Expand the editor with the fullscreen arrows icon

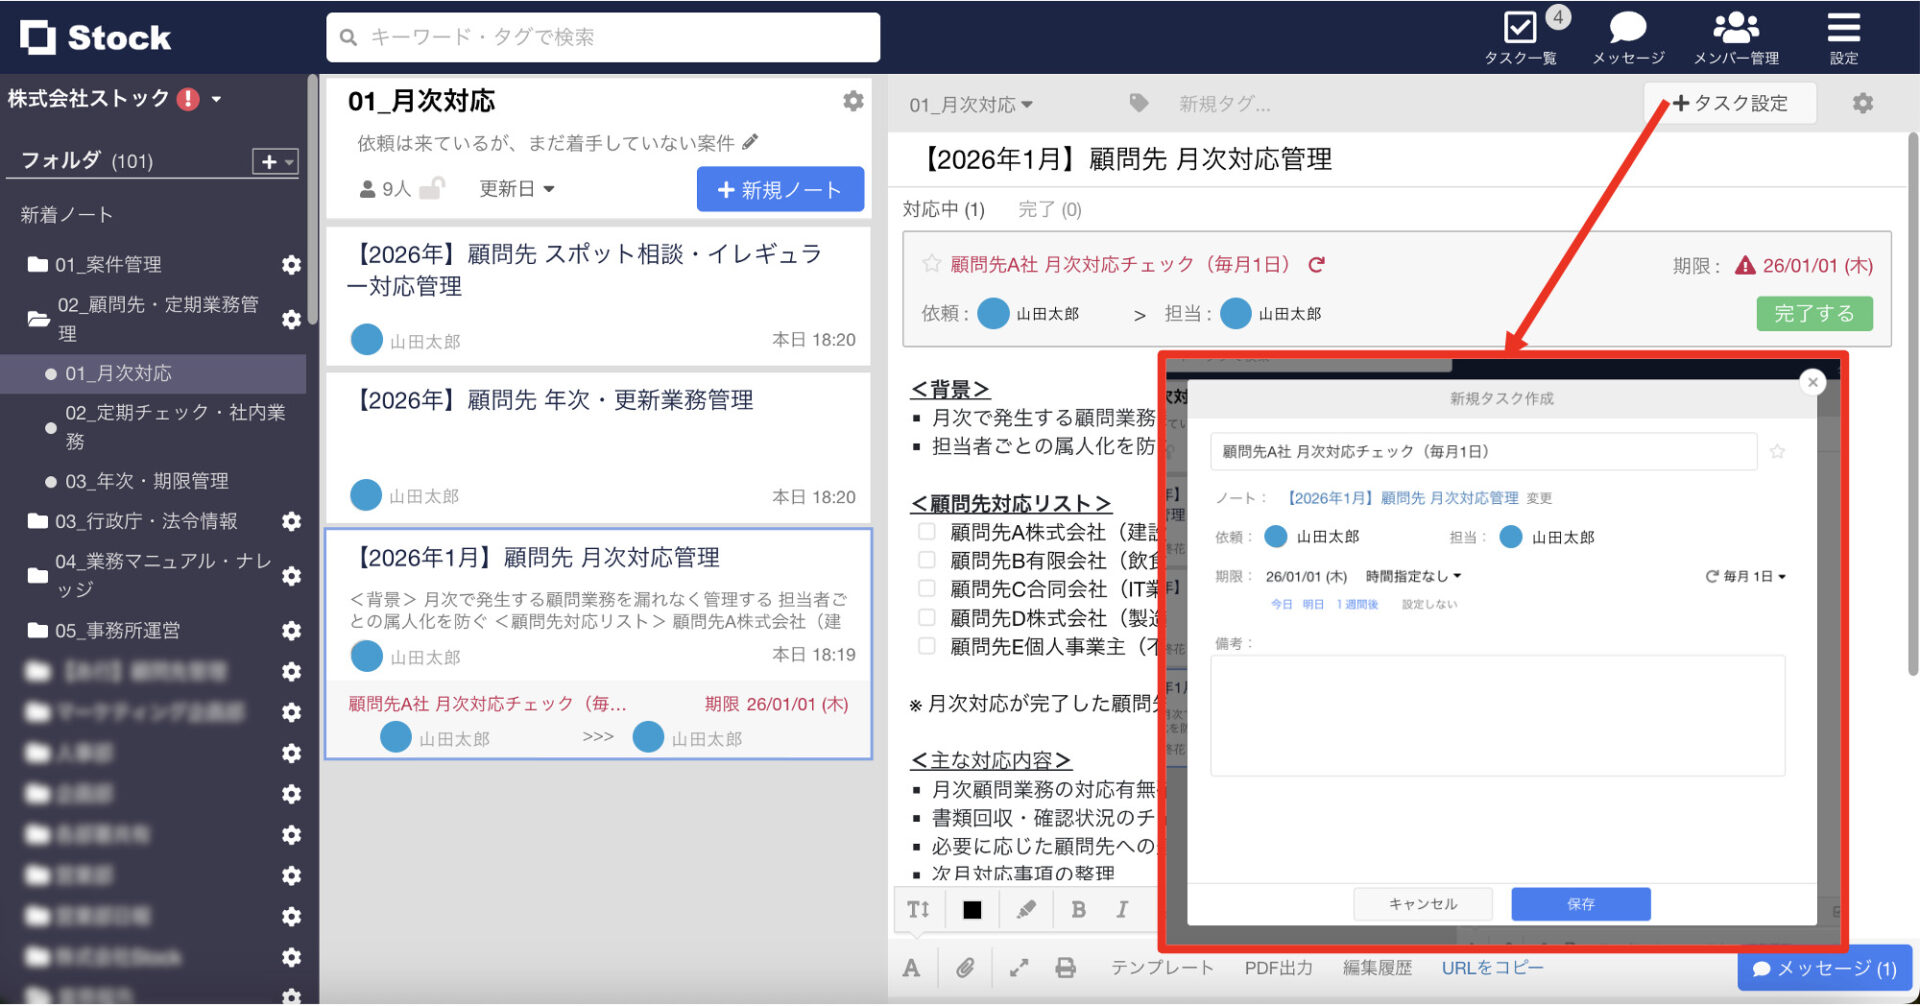tap(1019, 967)
